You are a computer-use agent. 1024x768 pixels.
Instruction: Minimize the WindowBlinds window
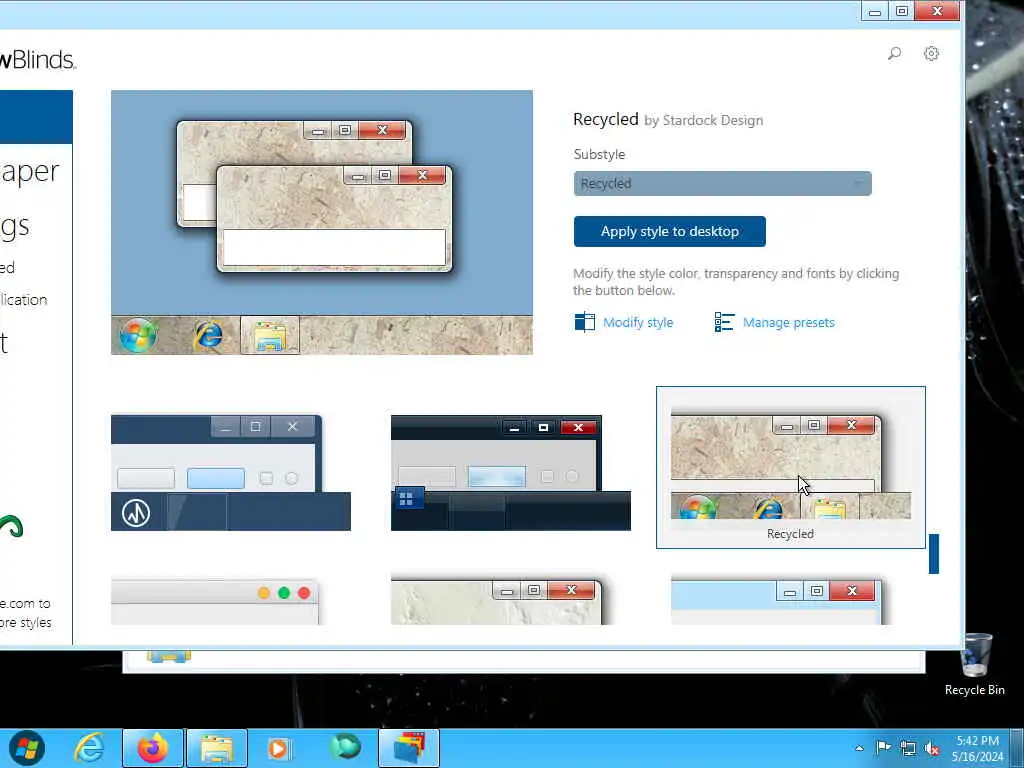point(875,11)
